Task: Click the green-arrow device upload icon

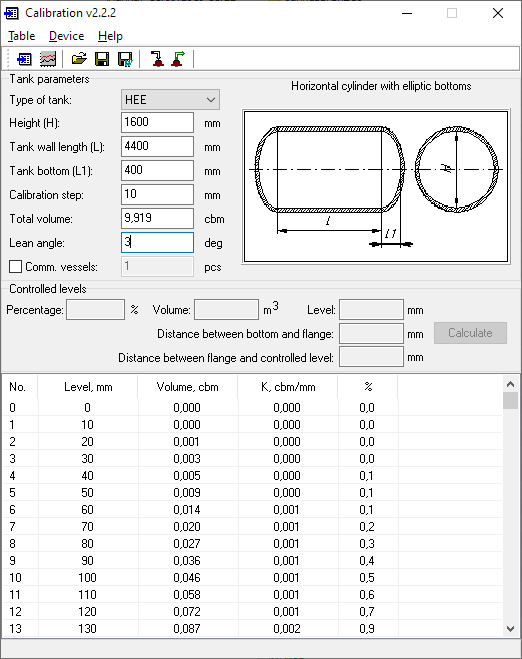Action: (x=179, y=59)
